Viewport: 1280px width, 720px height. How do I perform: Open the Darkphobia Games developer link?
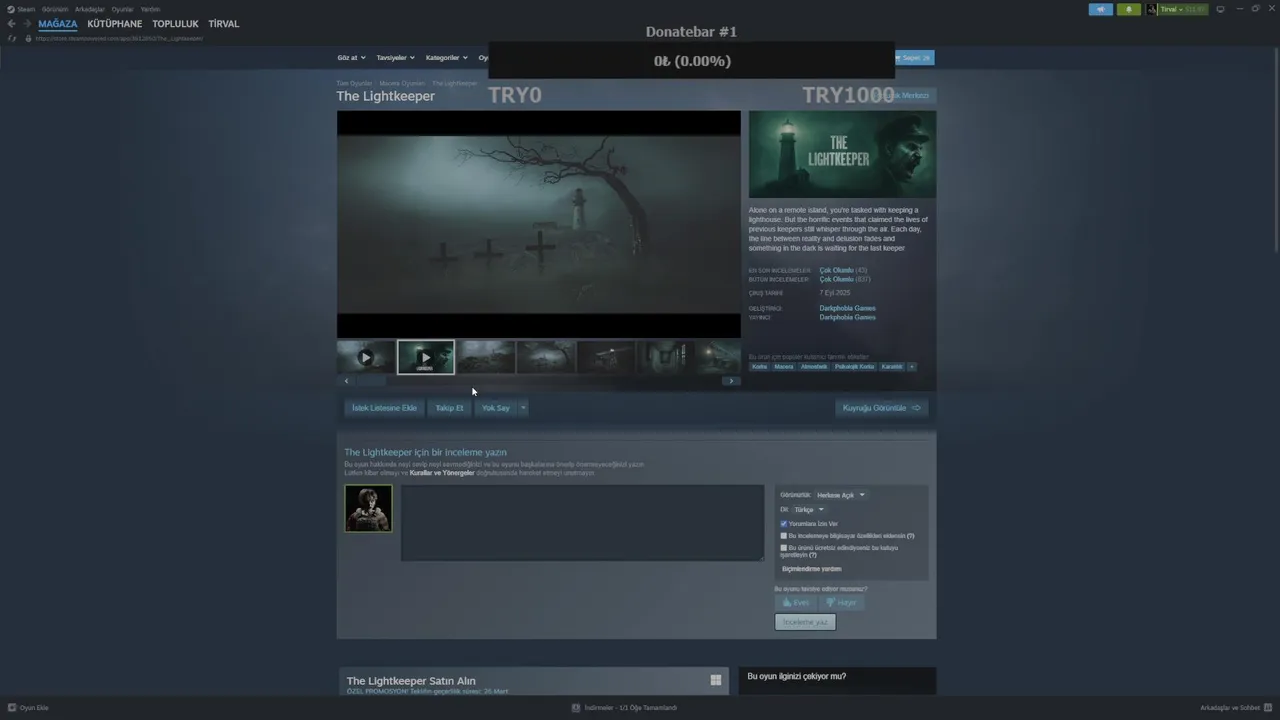point(847,308)
